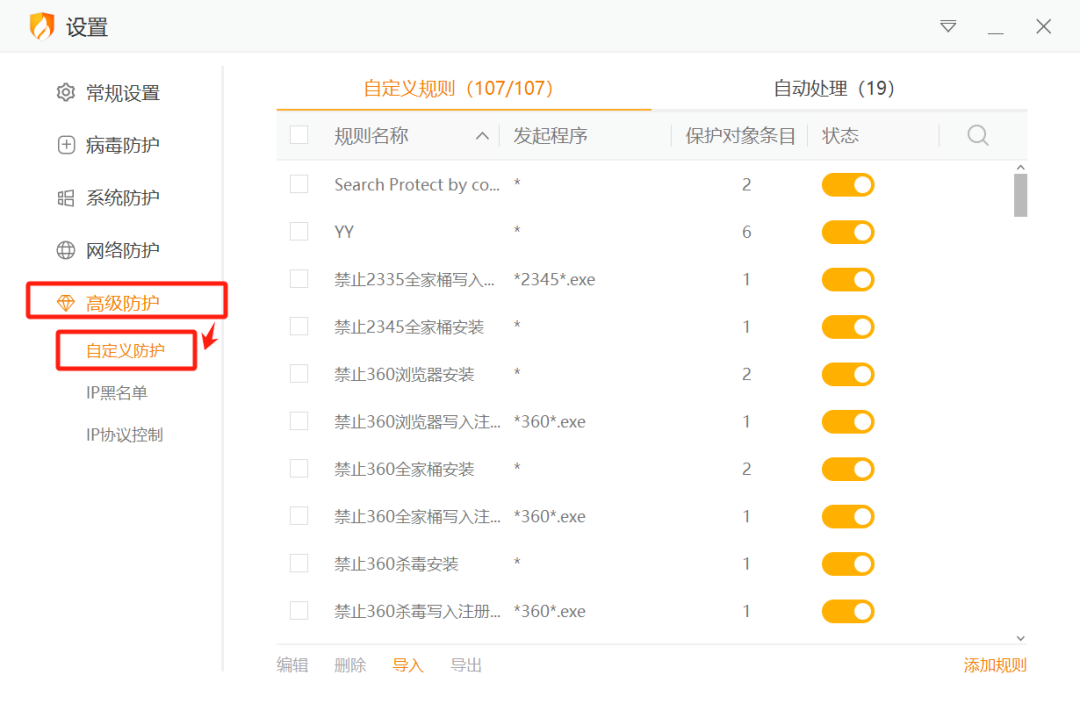Click the 编辑 button
This screenshot has width=1080, height=711.
(292, 665)
